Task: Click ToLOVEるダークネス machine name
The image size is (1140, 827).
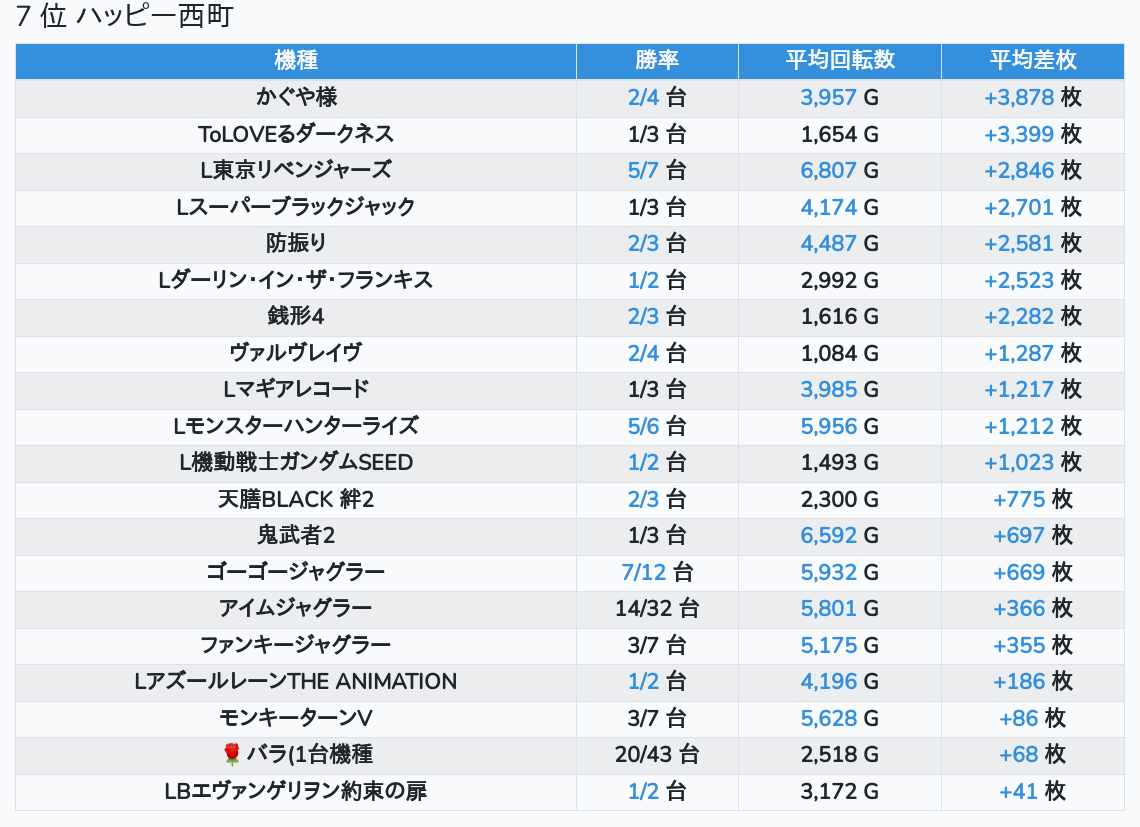Action: click(x=296, y=134)
